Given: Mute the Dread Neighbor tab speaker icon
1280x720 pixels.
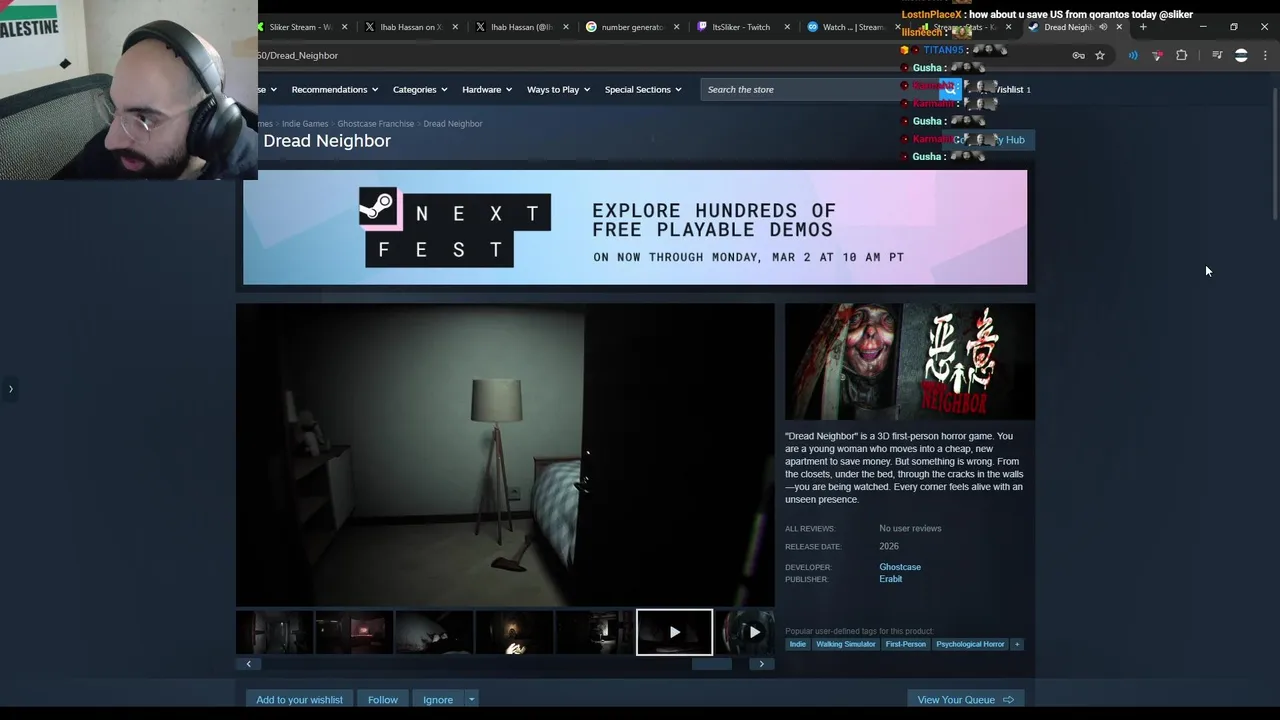Looking at the screenshot, I should click(1103, 27).
